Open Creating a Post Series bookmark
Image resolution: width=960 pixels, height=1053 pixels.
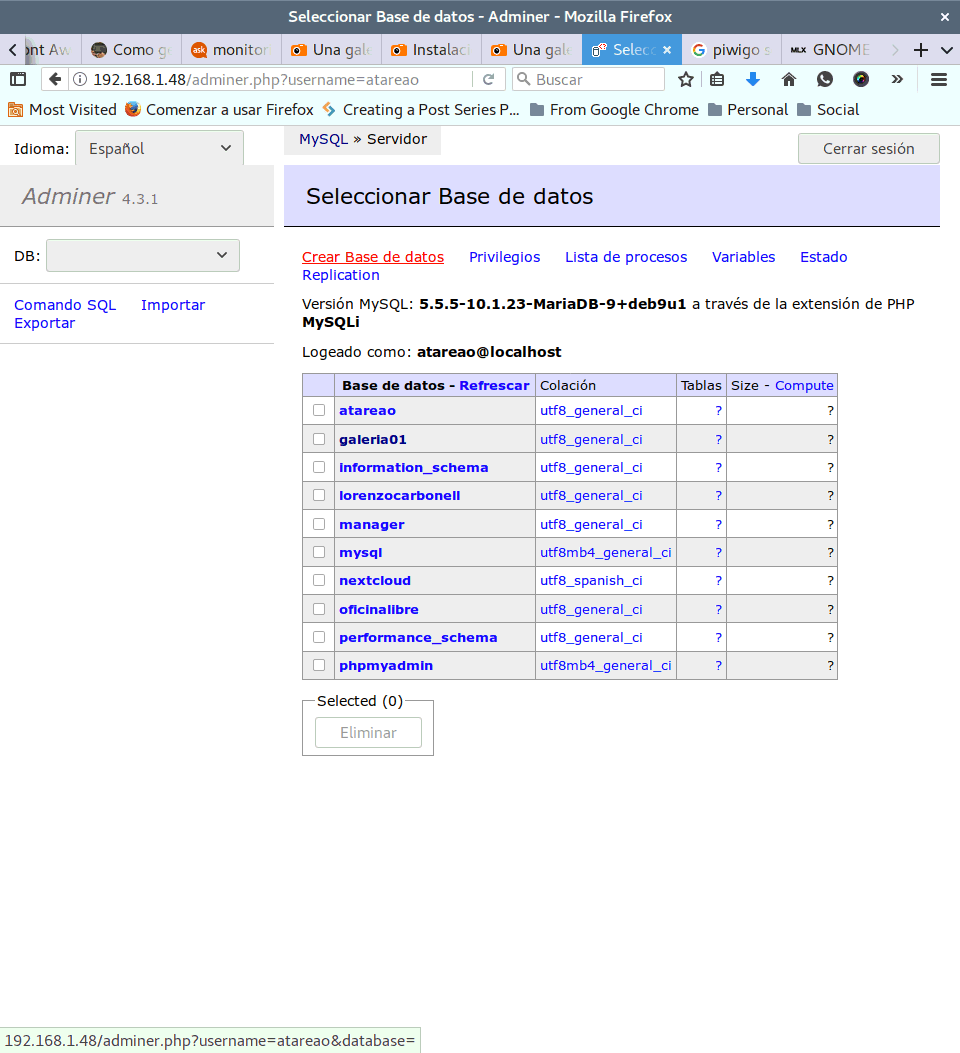421,109
